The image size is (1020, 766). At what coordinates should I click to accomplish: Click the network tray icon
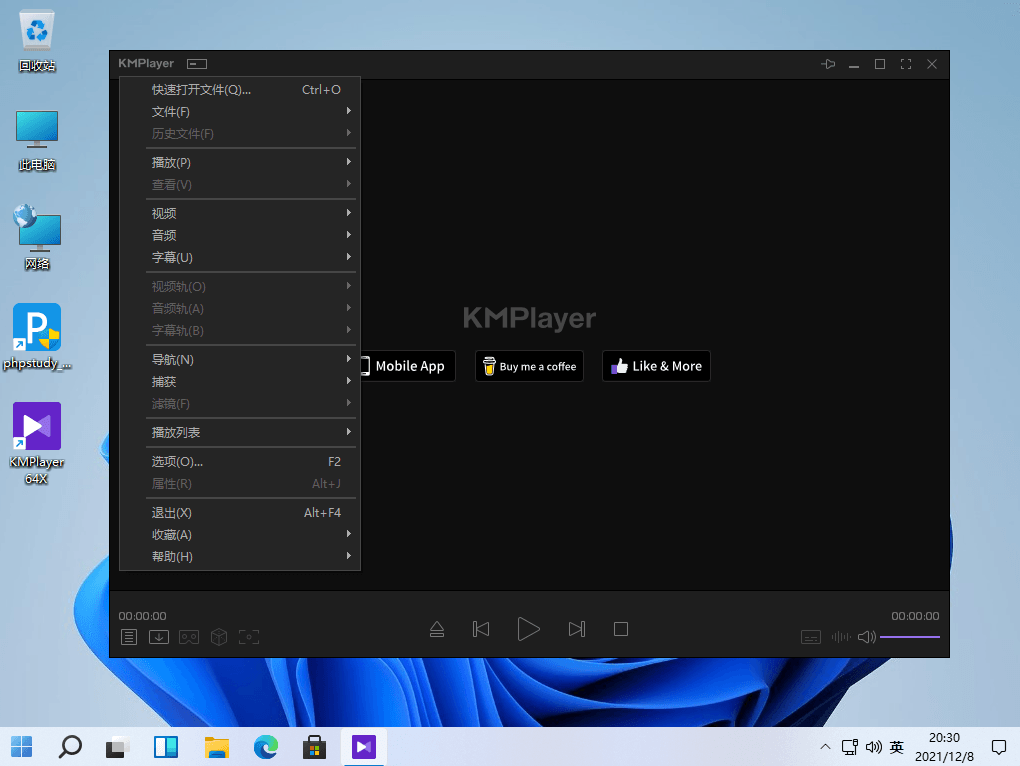[850, 746]
